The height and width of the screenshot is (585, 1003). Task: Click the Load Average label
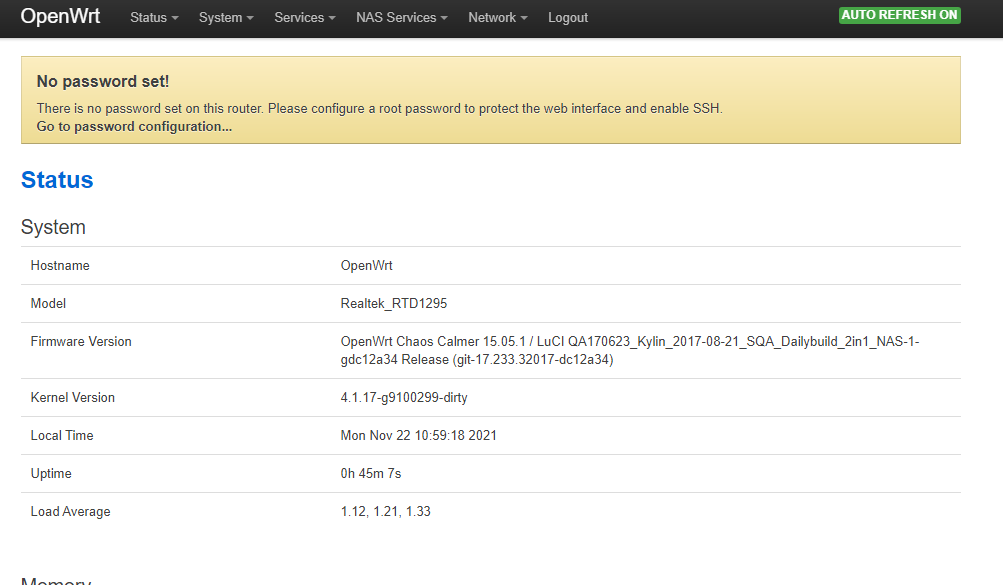(70, 511)
